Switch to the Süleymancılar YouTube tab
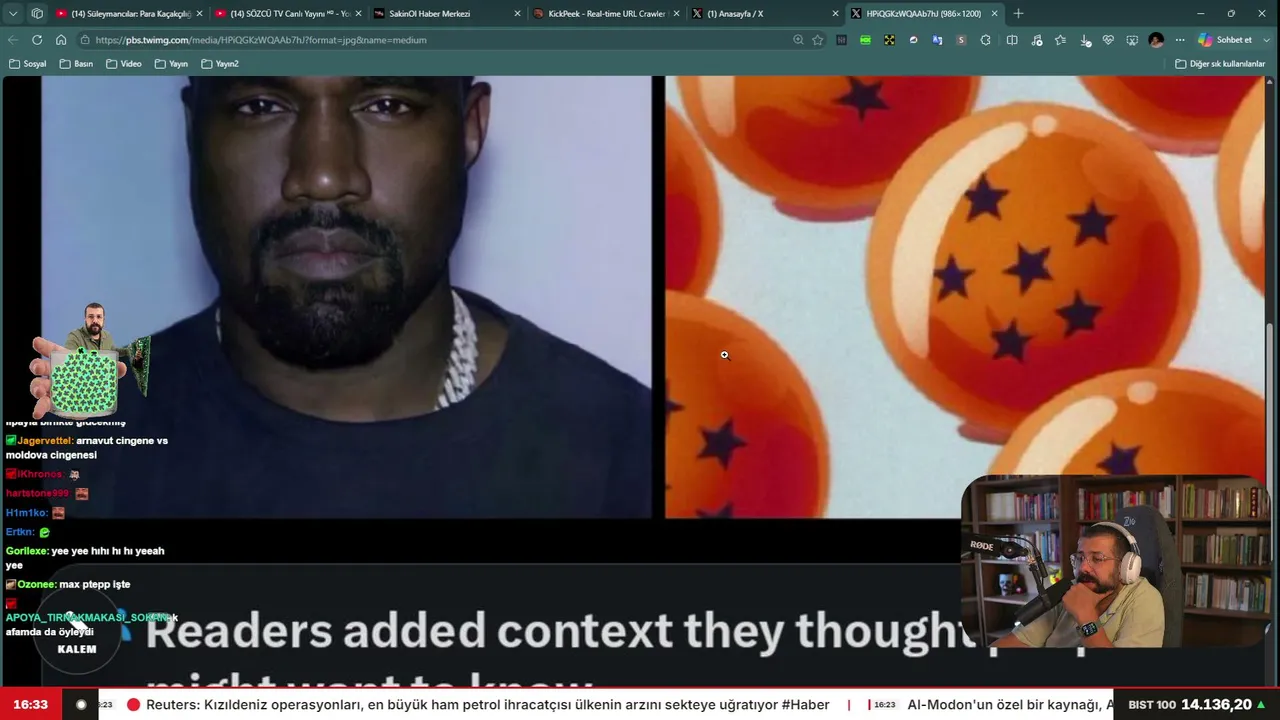The width and height of the screenshot is (1280, 720). pyautogui.click(x=129, y=13)
